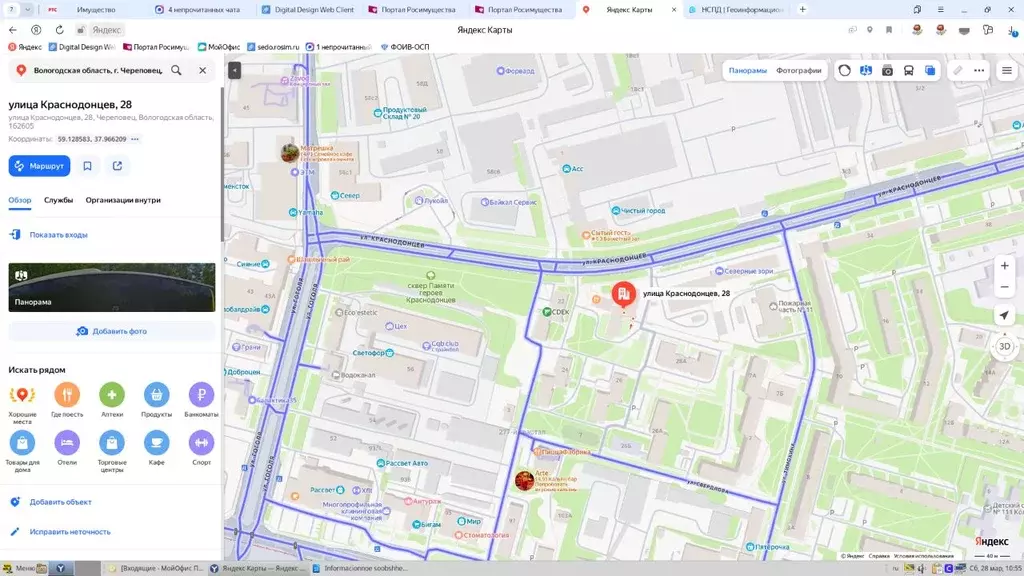Click the Аптеки nearby category icon
The image size is (1024, 576).
tap(112, 395)
